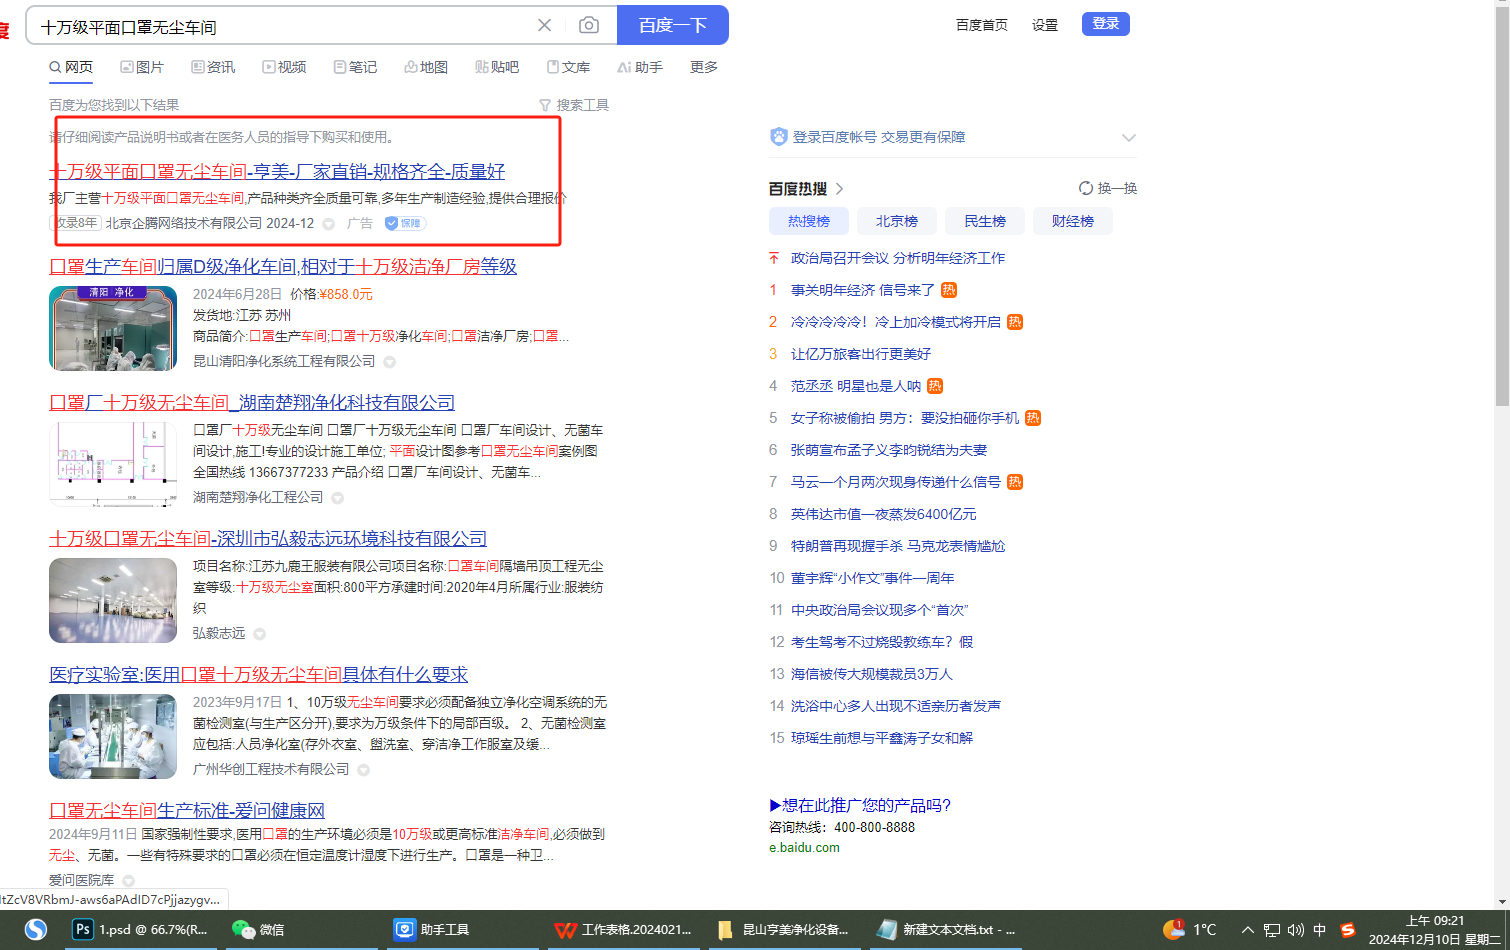Screen dimensions: 1510x950
Task: Open the cleanroom photo thumbnail for 昆山清阳
Action: point(113,328)
